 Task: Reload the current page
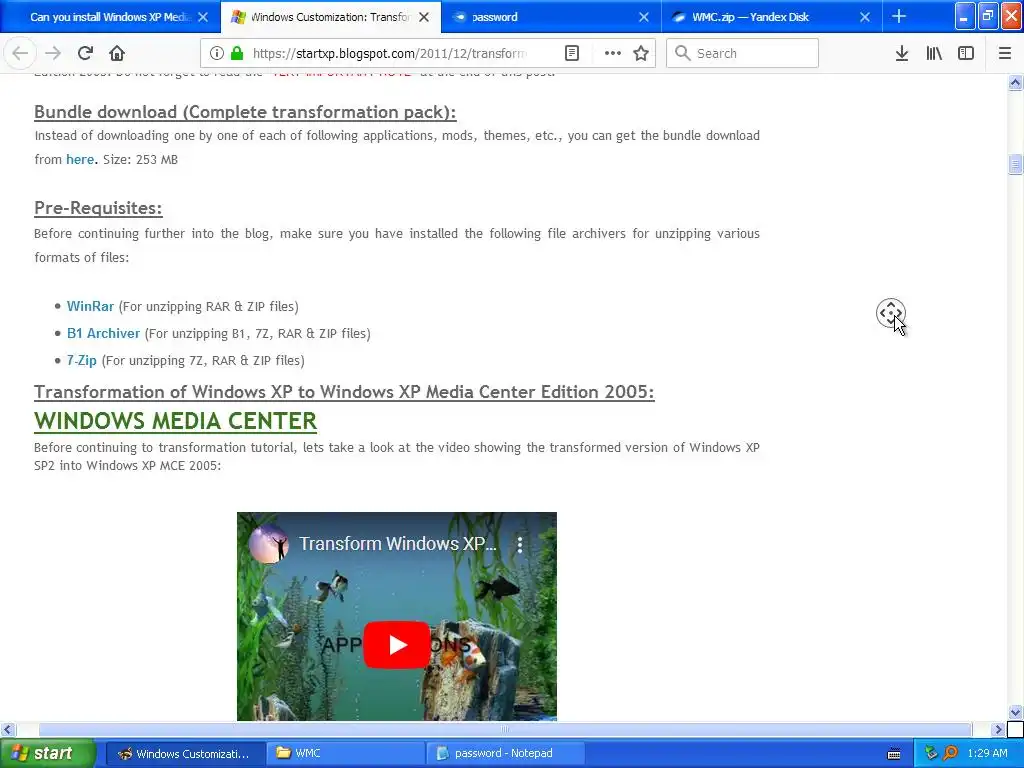85,53
